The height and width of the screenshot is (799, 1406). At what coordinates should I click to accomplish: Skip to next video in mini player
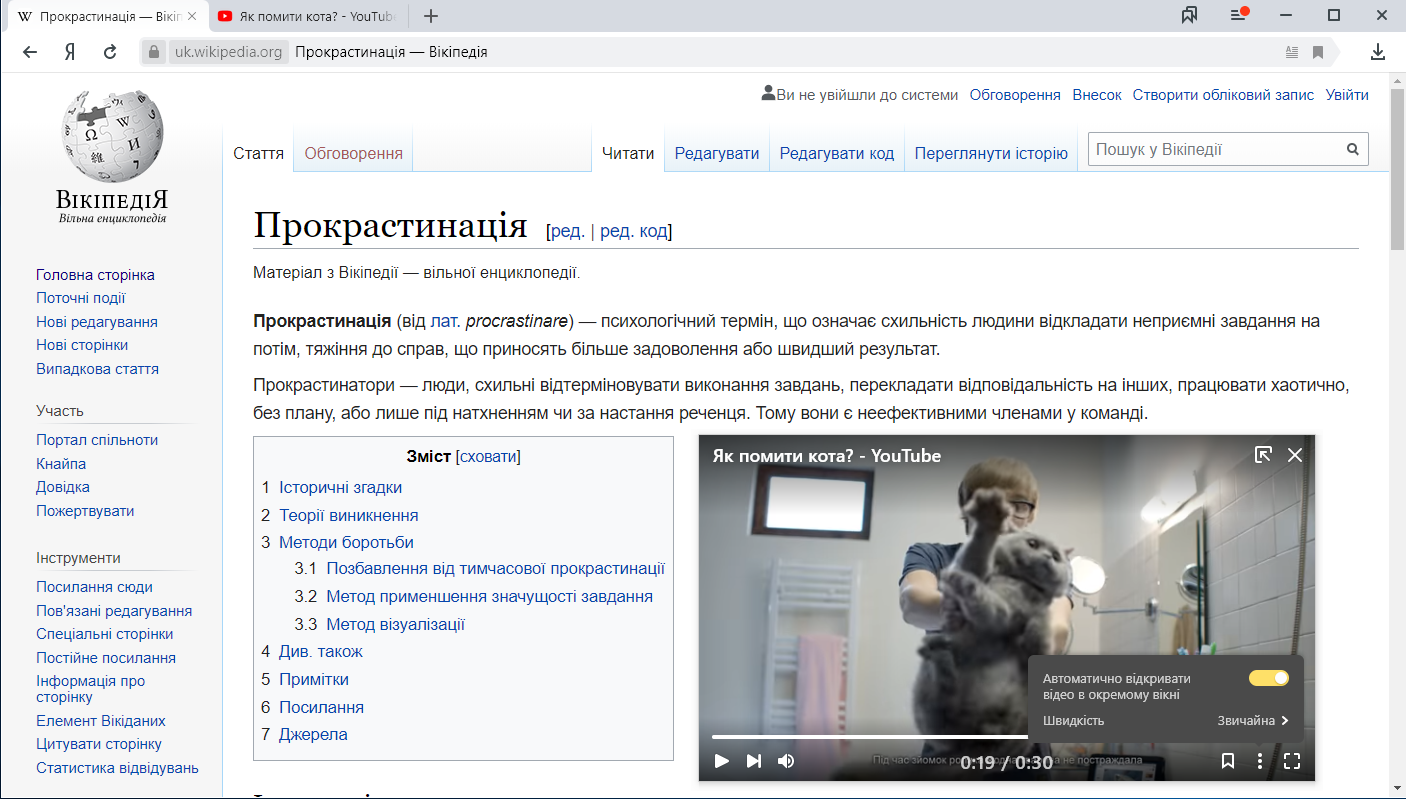[754, 761]
